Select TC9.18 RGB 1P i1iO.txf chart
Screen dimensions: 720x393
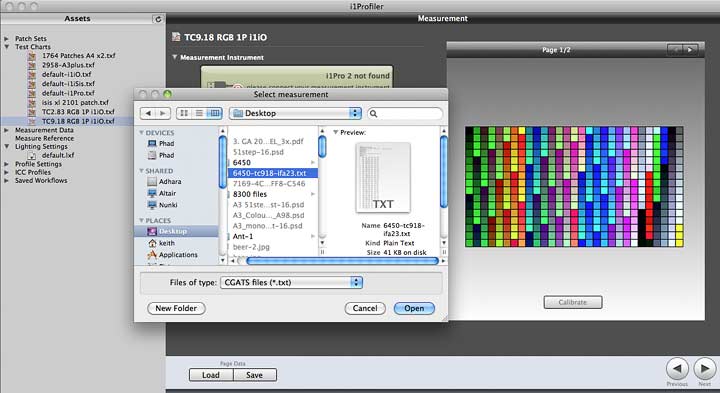78,121
